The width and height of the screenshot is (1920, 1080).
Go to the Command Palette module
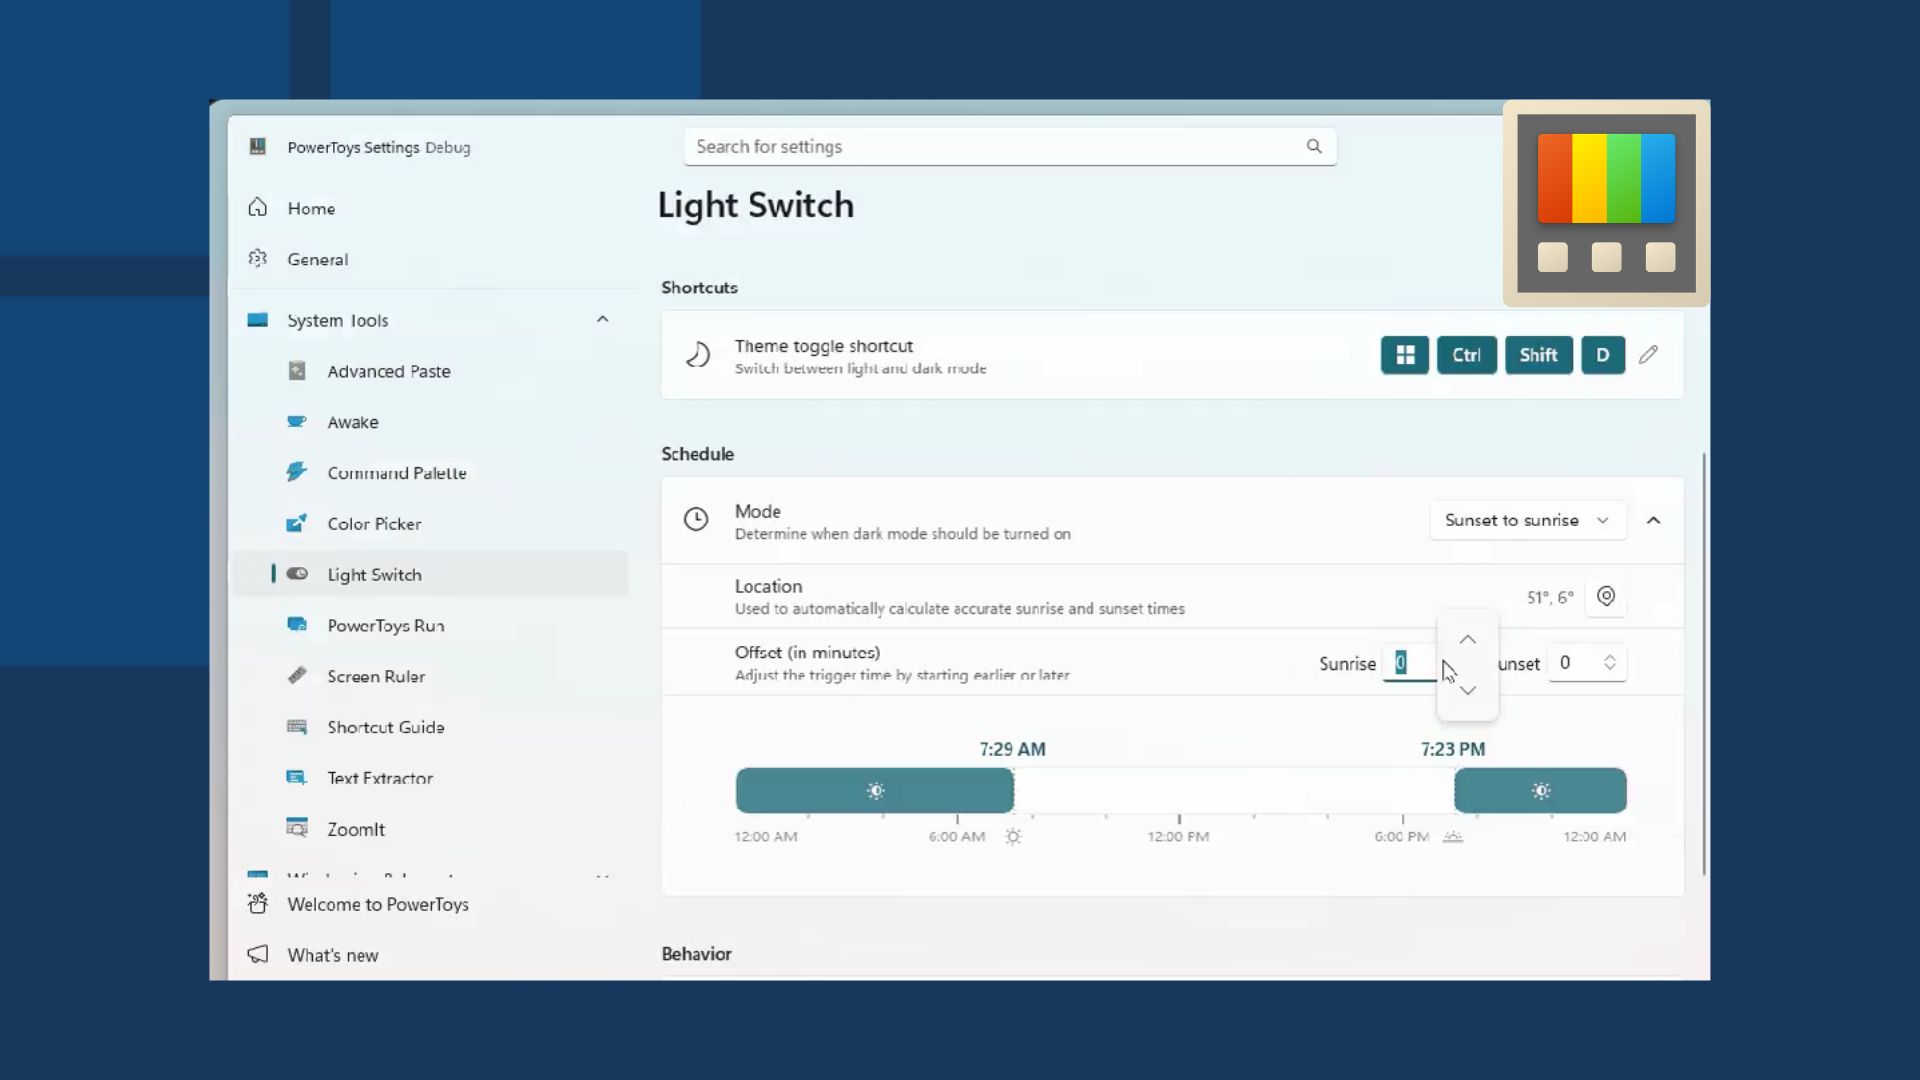396,473
